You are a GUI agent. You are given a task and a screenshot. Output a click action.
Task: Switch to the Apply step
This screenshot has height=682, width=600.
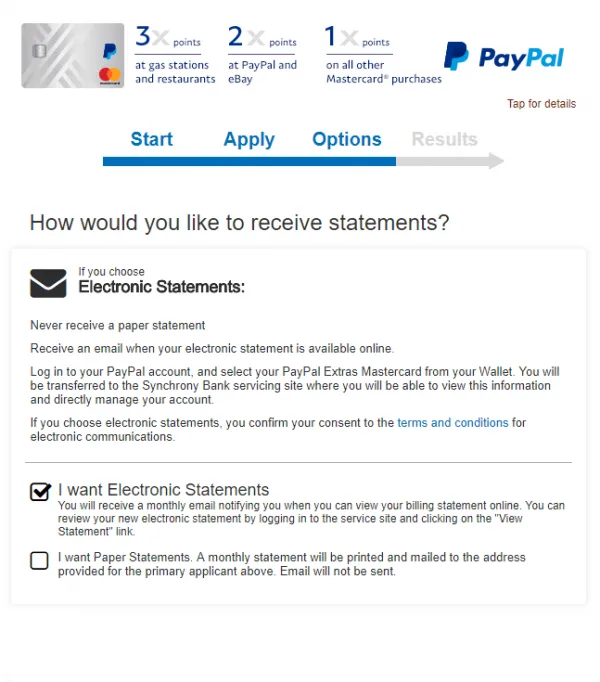pyautogui.click(x=249, y=139)
